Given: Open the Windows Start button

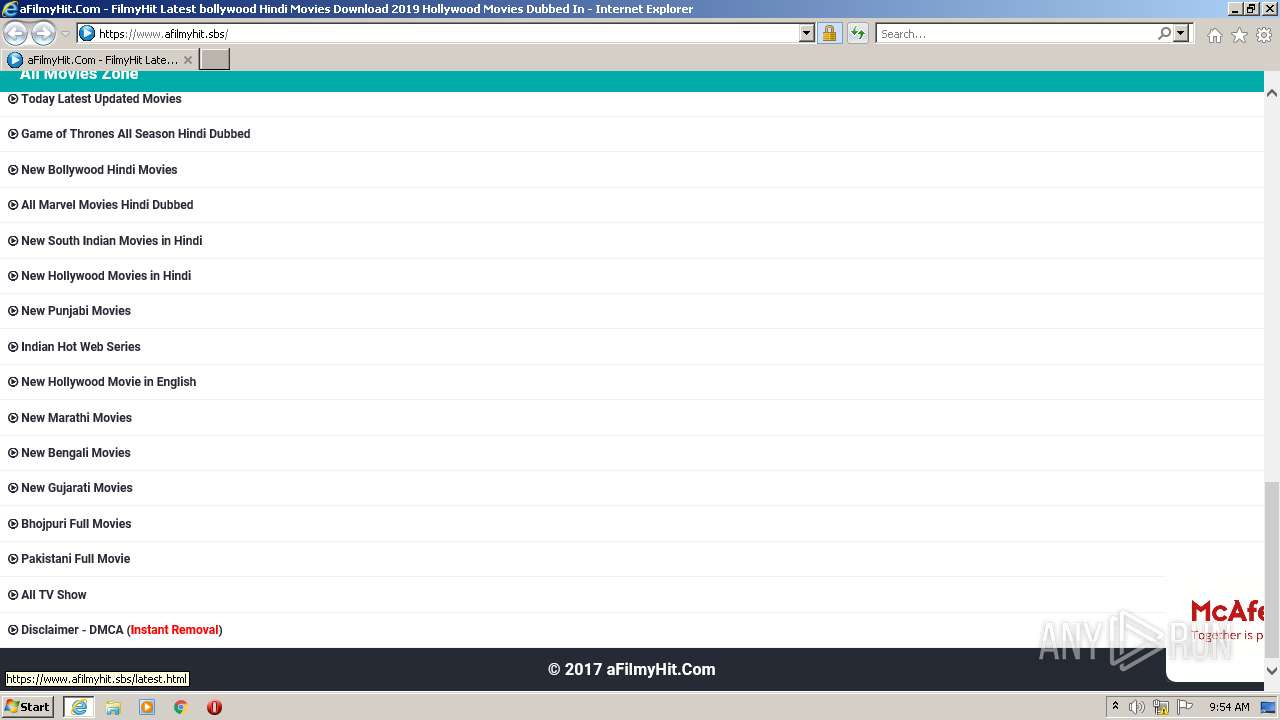Looking at the screenshot, I should tap(28, 707).
